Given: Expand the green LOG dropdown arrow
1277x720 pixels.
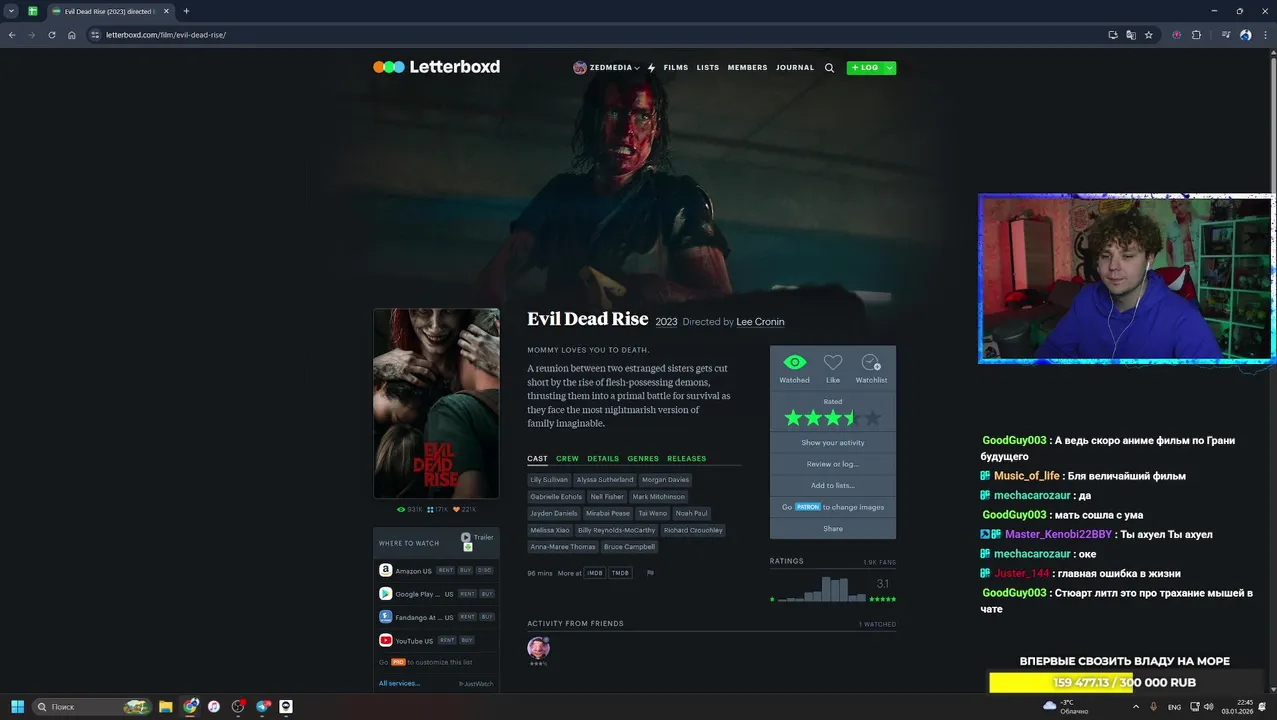Looking at the screenshot, I should [x=890, y=68].
